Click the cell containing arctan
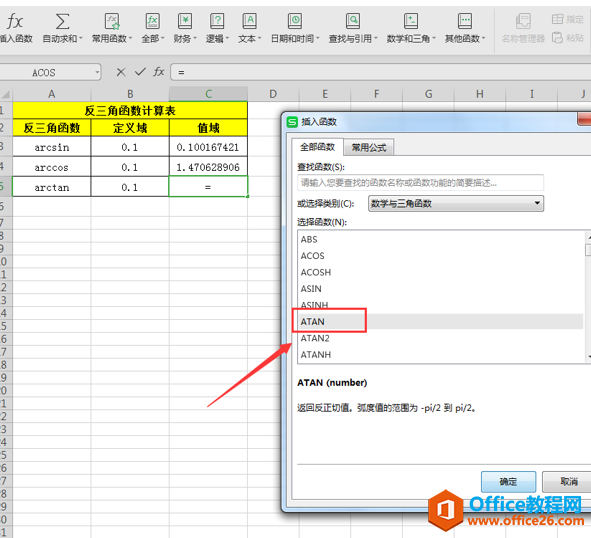 pyautogui.click(x=52, y=187)
